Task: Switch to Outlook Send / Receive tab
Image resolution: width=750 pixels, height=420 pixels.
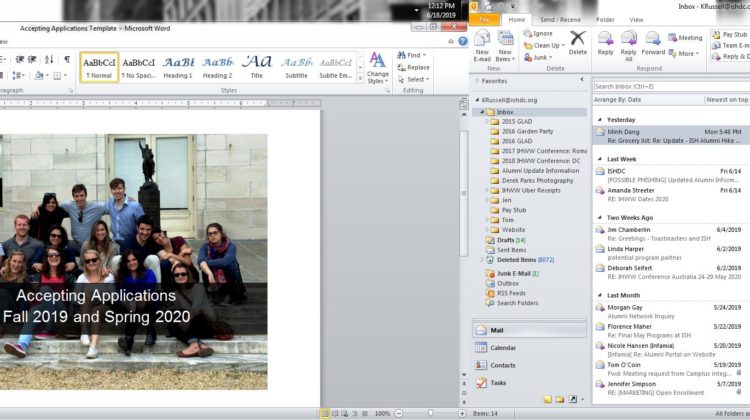Action: pos(560,20)
